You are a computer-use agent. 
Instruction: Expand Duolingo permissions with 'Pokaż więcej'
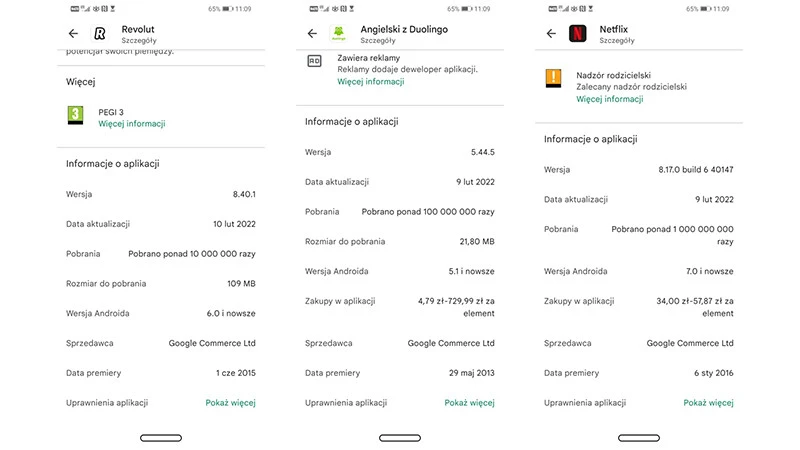tap(470, 403)
